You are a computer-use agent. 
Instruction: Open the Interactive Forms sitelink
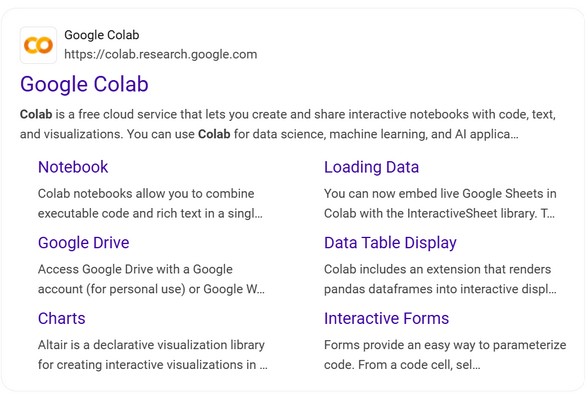[386, 318]
